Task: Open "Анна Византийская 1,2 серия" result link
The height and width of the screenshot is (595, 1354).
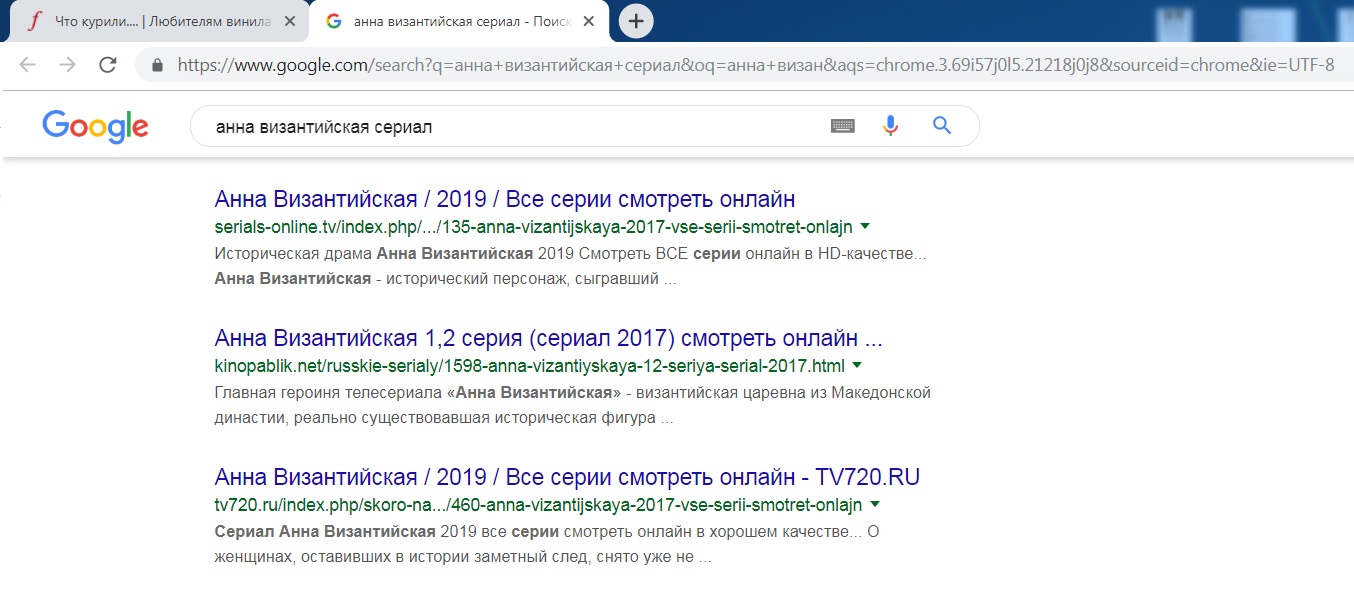Action: (x=548, y=337)
